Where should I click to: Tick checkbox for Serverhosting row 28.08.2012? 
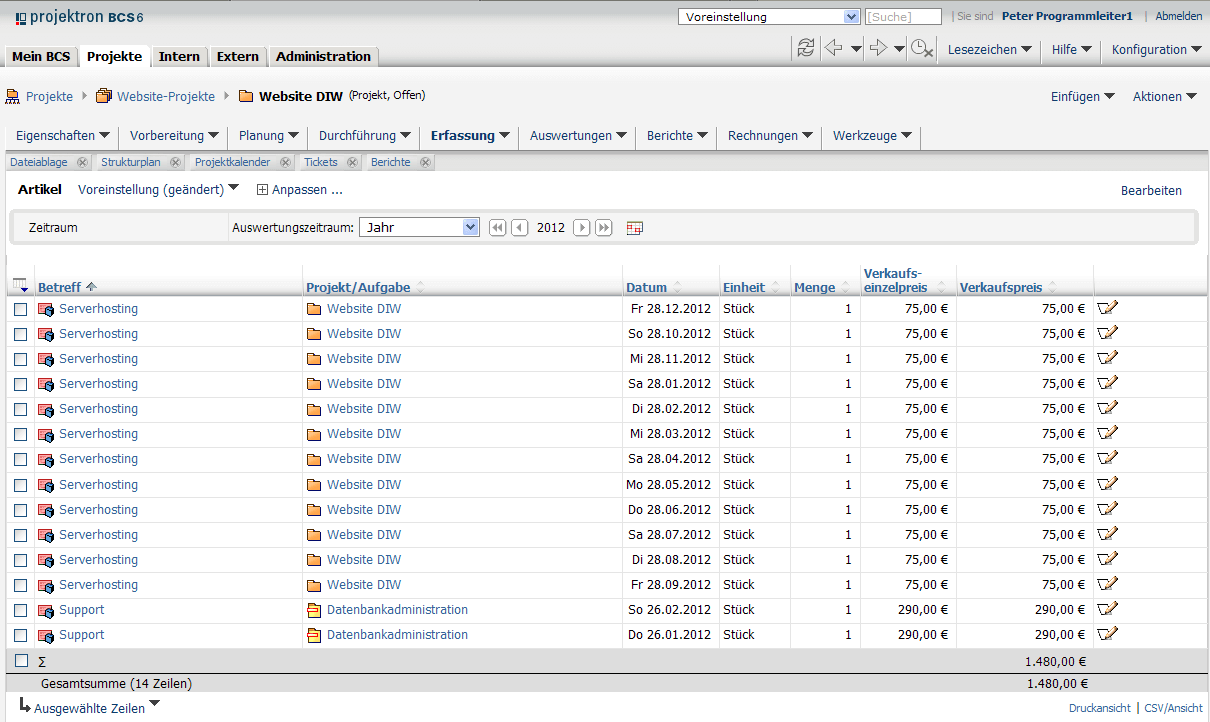coord(21,560)
